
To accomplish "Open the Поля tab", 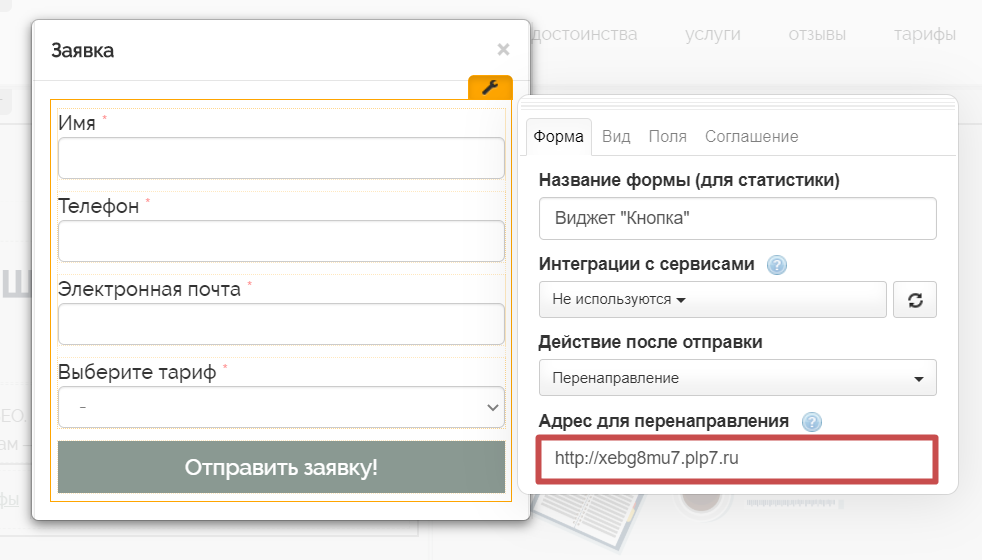I will [667, 137].
